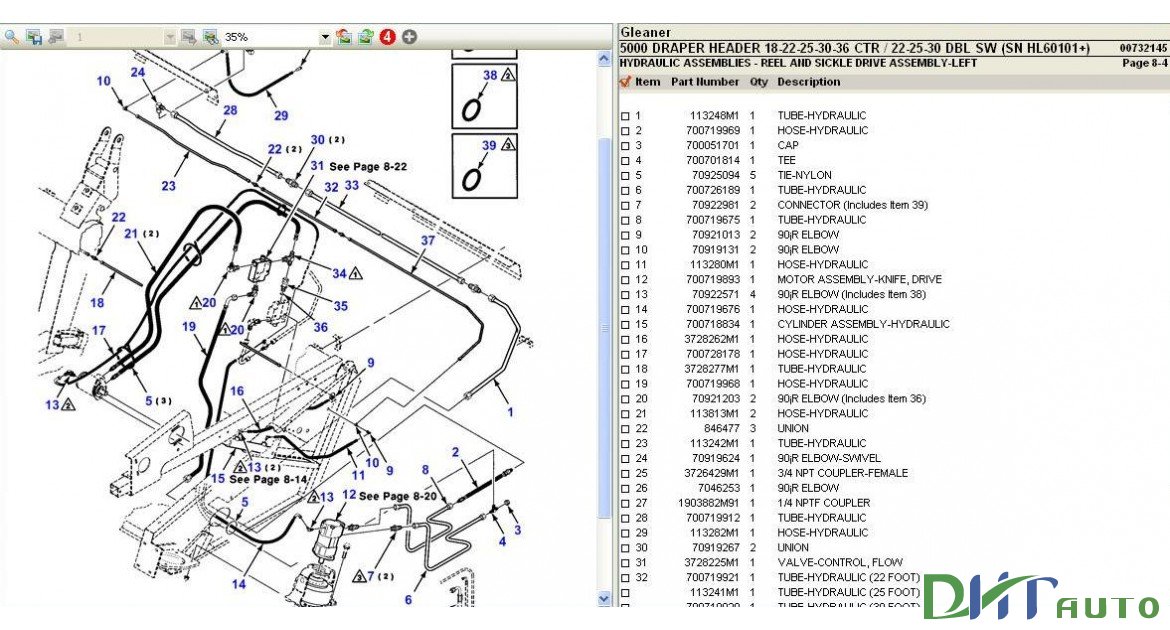Screen dimensions: 1170x630
Task: Click callout 14 on the hose
Action: pyautogui.click(x=239, y=584)
